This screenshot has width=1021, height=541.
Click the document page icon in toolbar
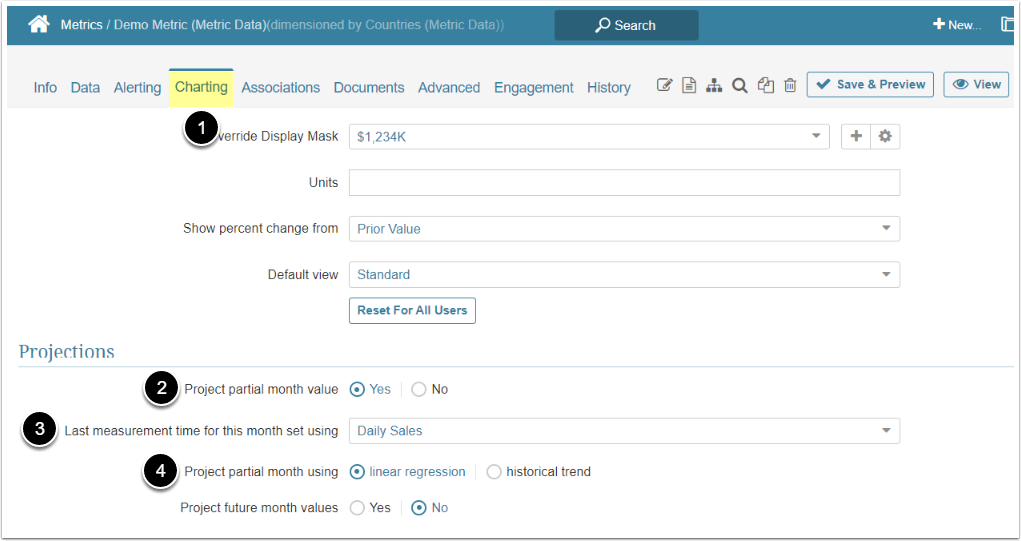tap(689, 86)
